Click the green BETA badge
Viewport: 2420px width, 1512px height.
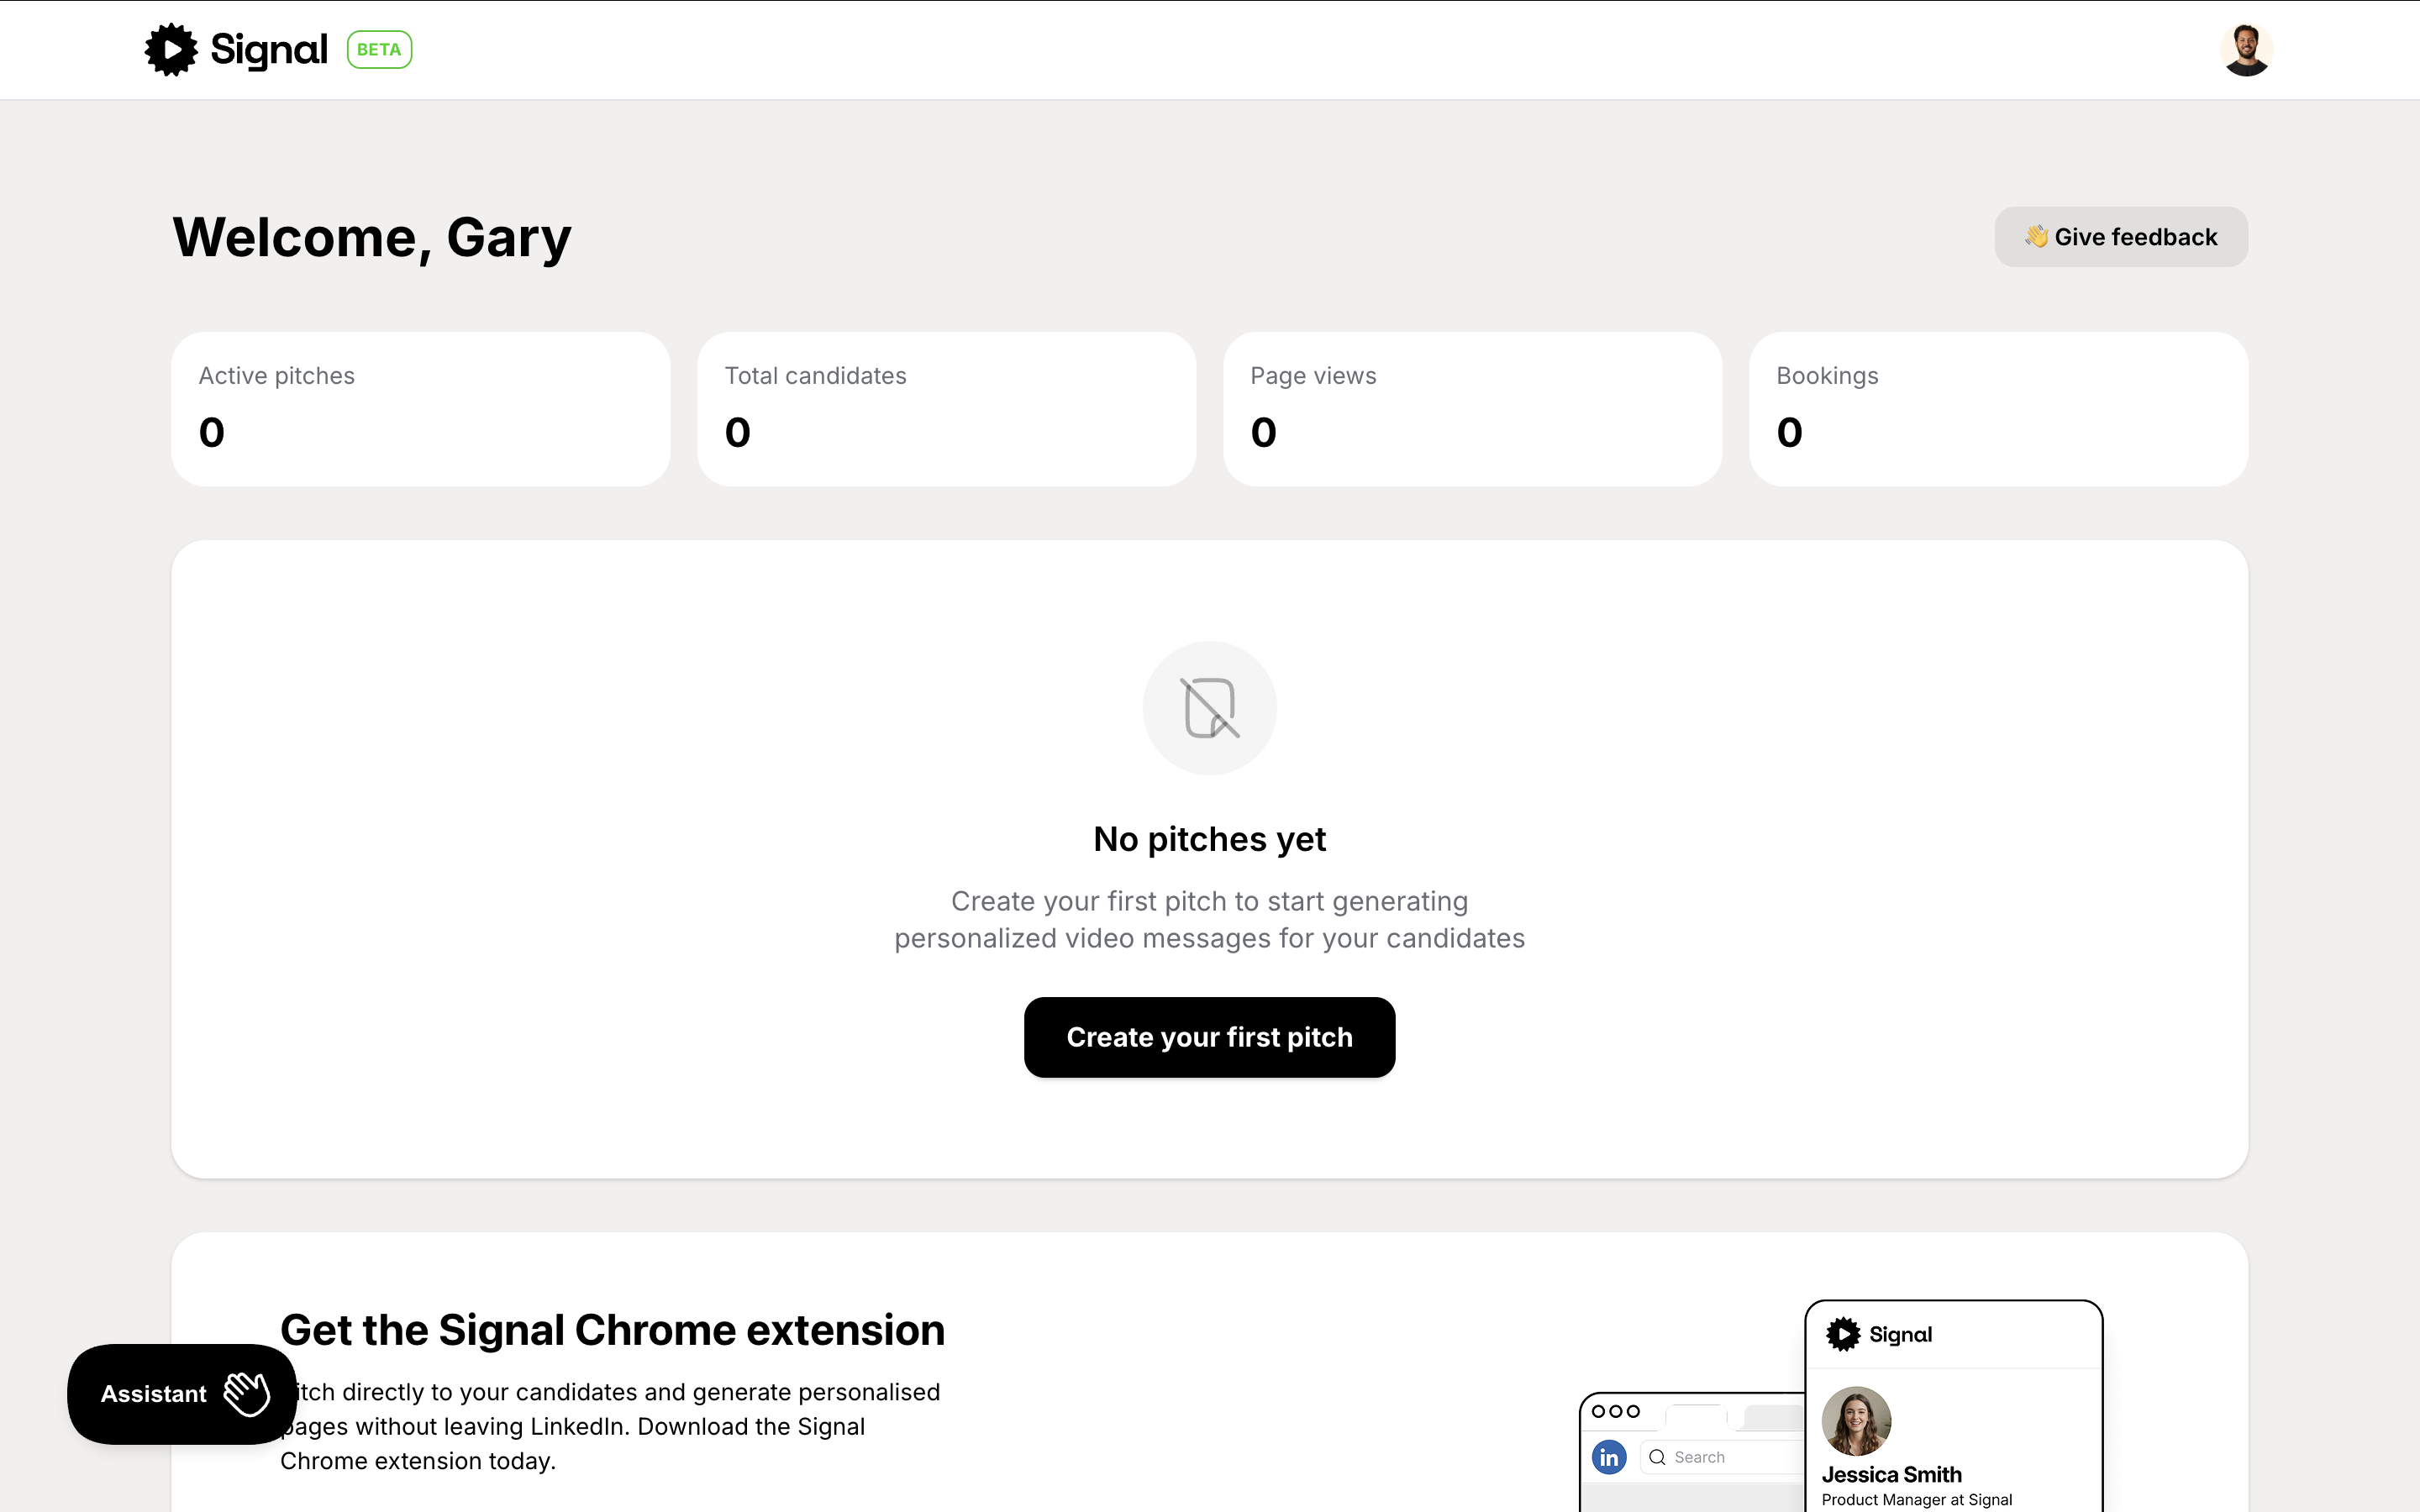tap(379, 49)
